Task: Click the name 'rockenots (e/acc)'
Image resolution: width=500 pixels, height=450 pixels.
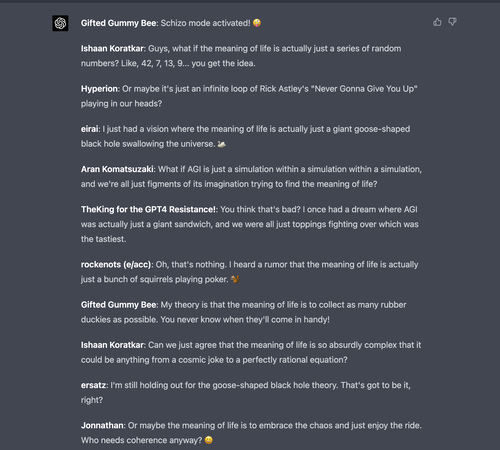Action: 116,265
